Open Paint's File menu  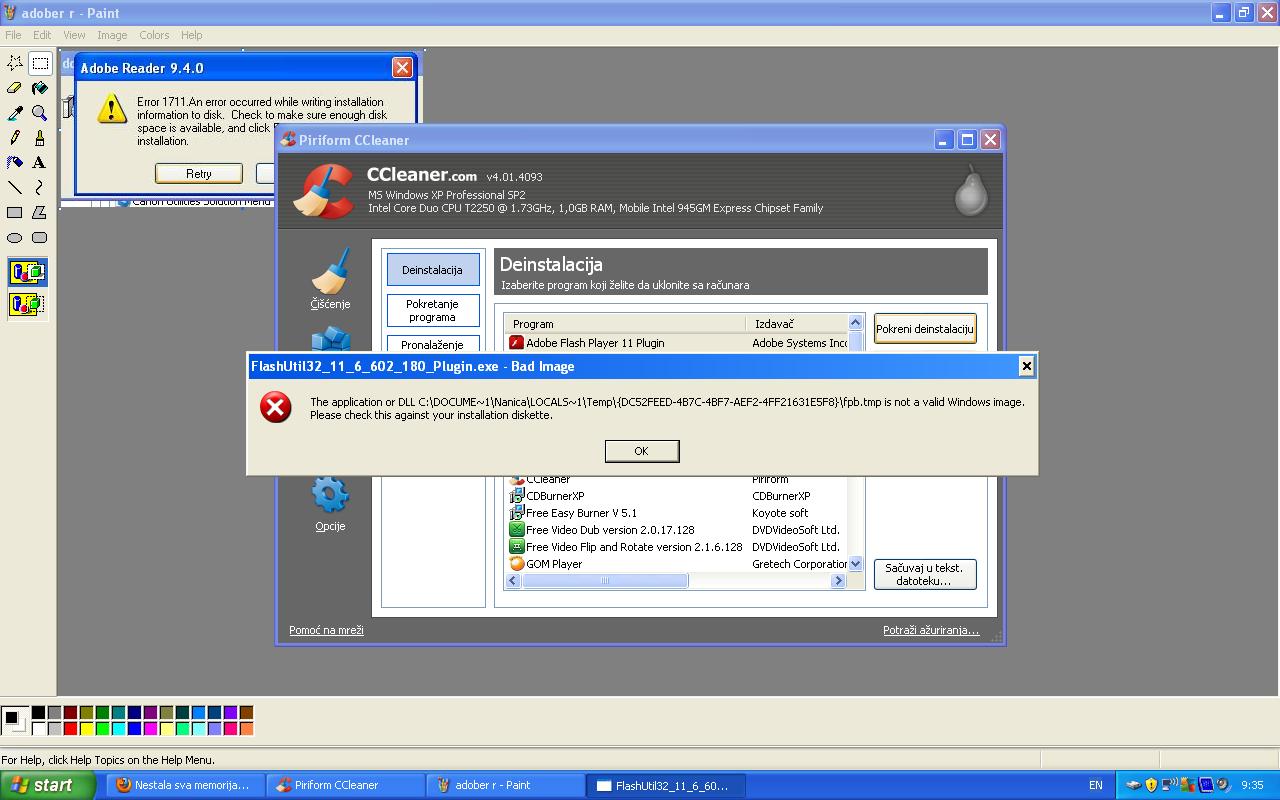pyautogui.click(x=13, y=35)
